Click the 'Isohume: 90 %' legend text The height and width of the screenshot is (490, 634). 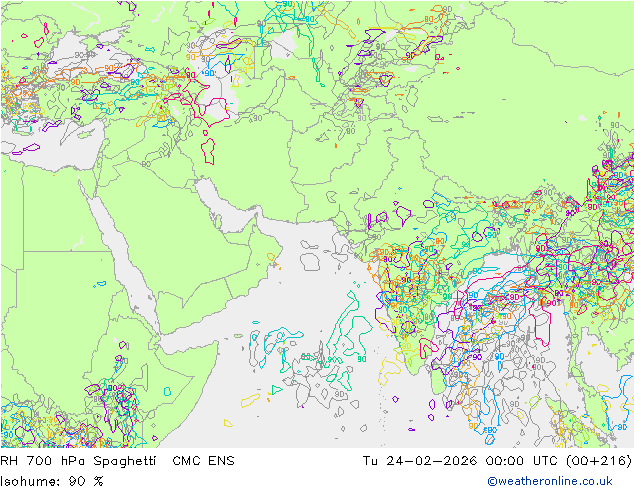[52, 481]
